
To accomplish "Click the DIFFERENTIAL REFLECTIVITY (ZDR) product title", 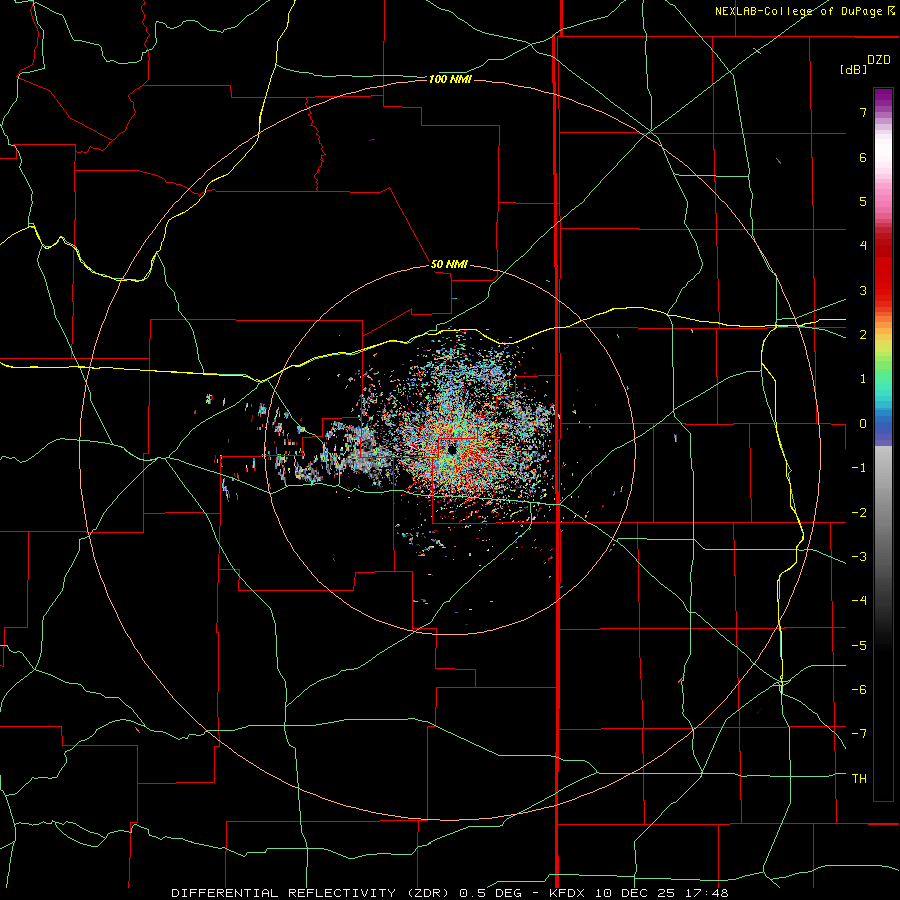I will tap(317, 893).
